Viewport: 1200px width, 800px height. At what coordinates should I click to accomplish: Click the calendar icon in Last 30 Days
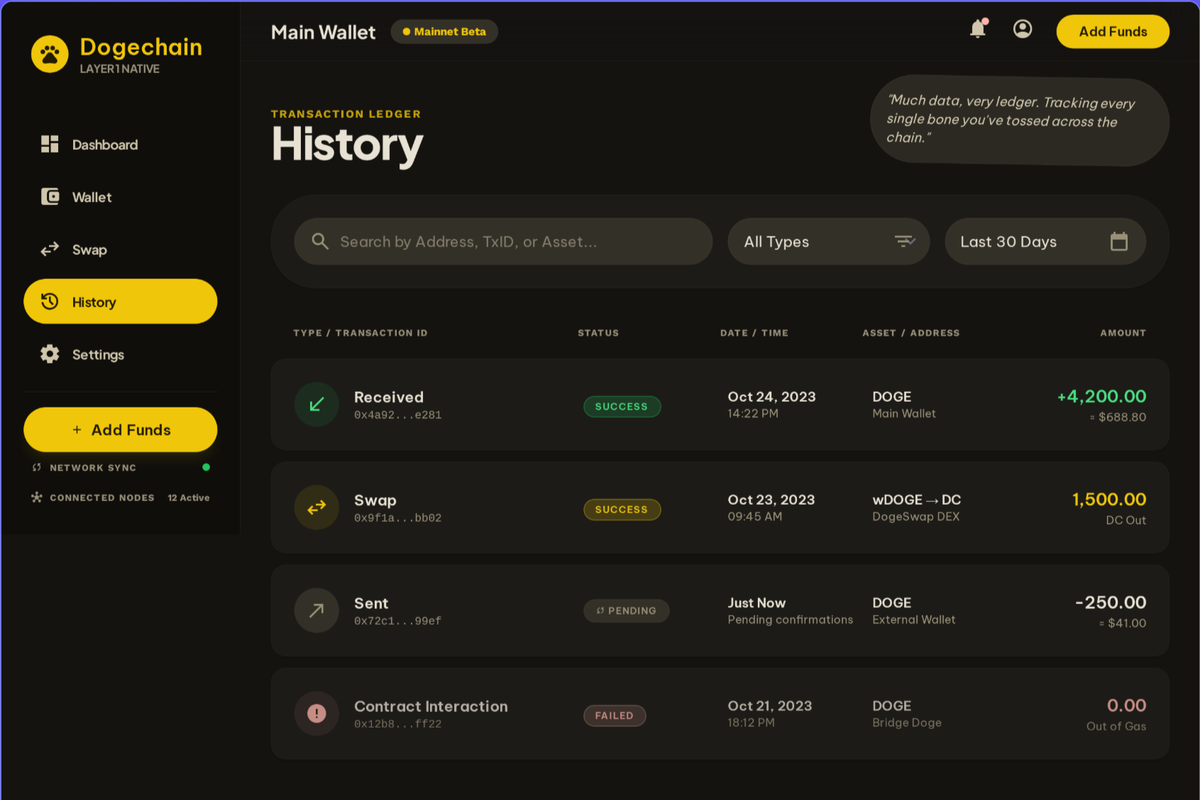tap(1119, 241)
